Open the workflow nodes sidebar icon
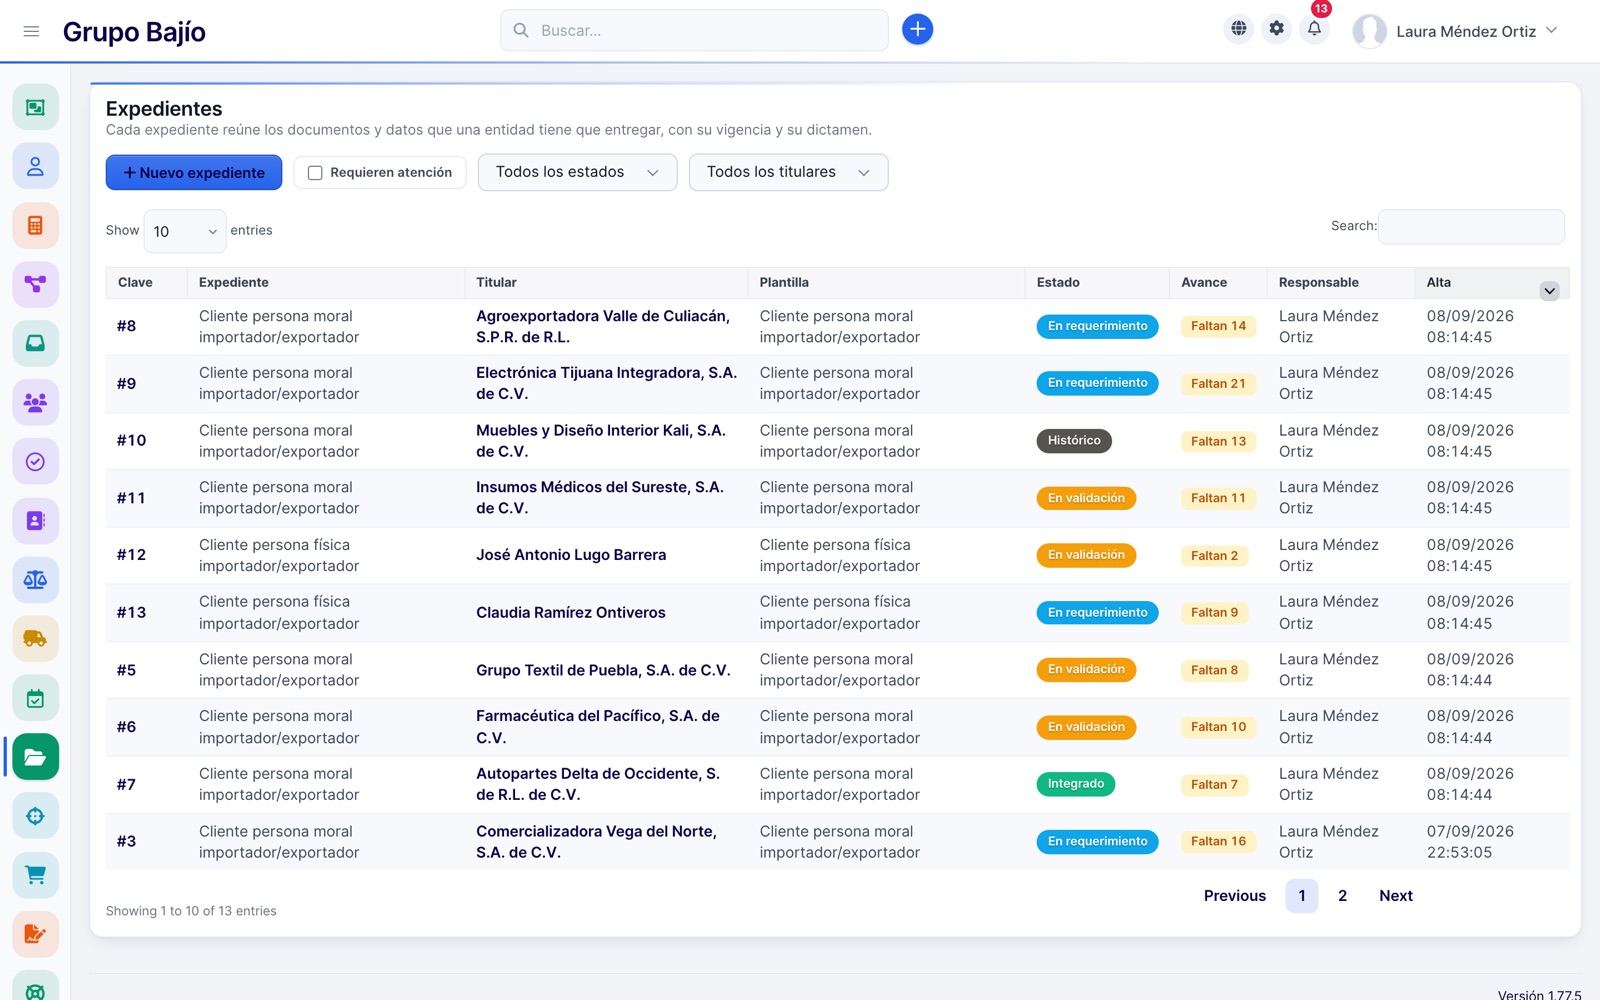Image resolution: width=1600 pixels, height=1000 pixels. pos(35,284)
